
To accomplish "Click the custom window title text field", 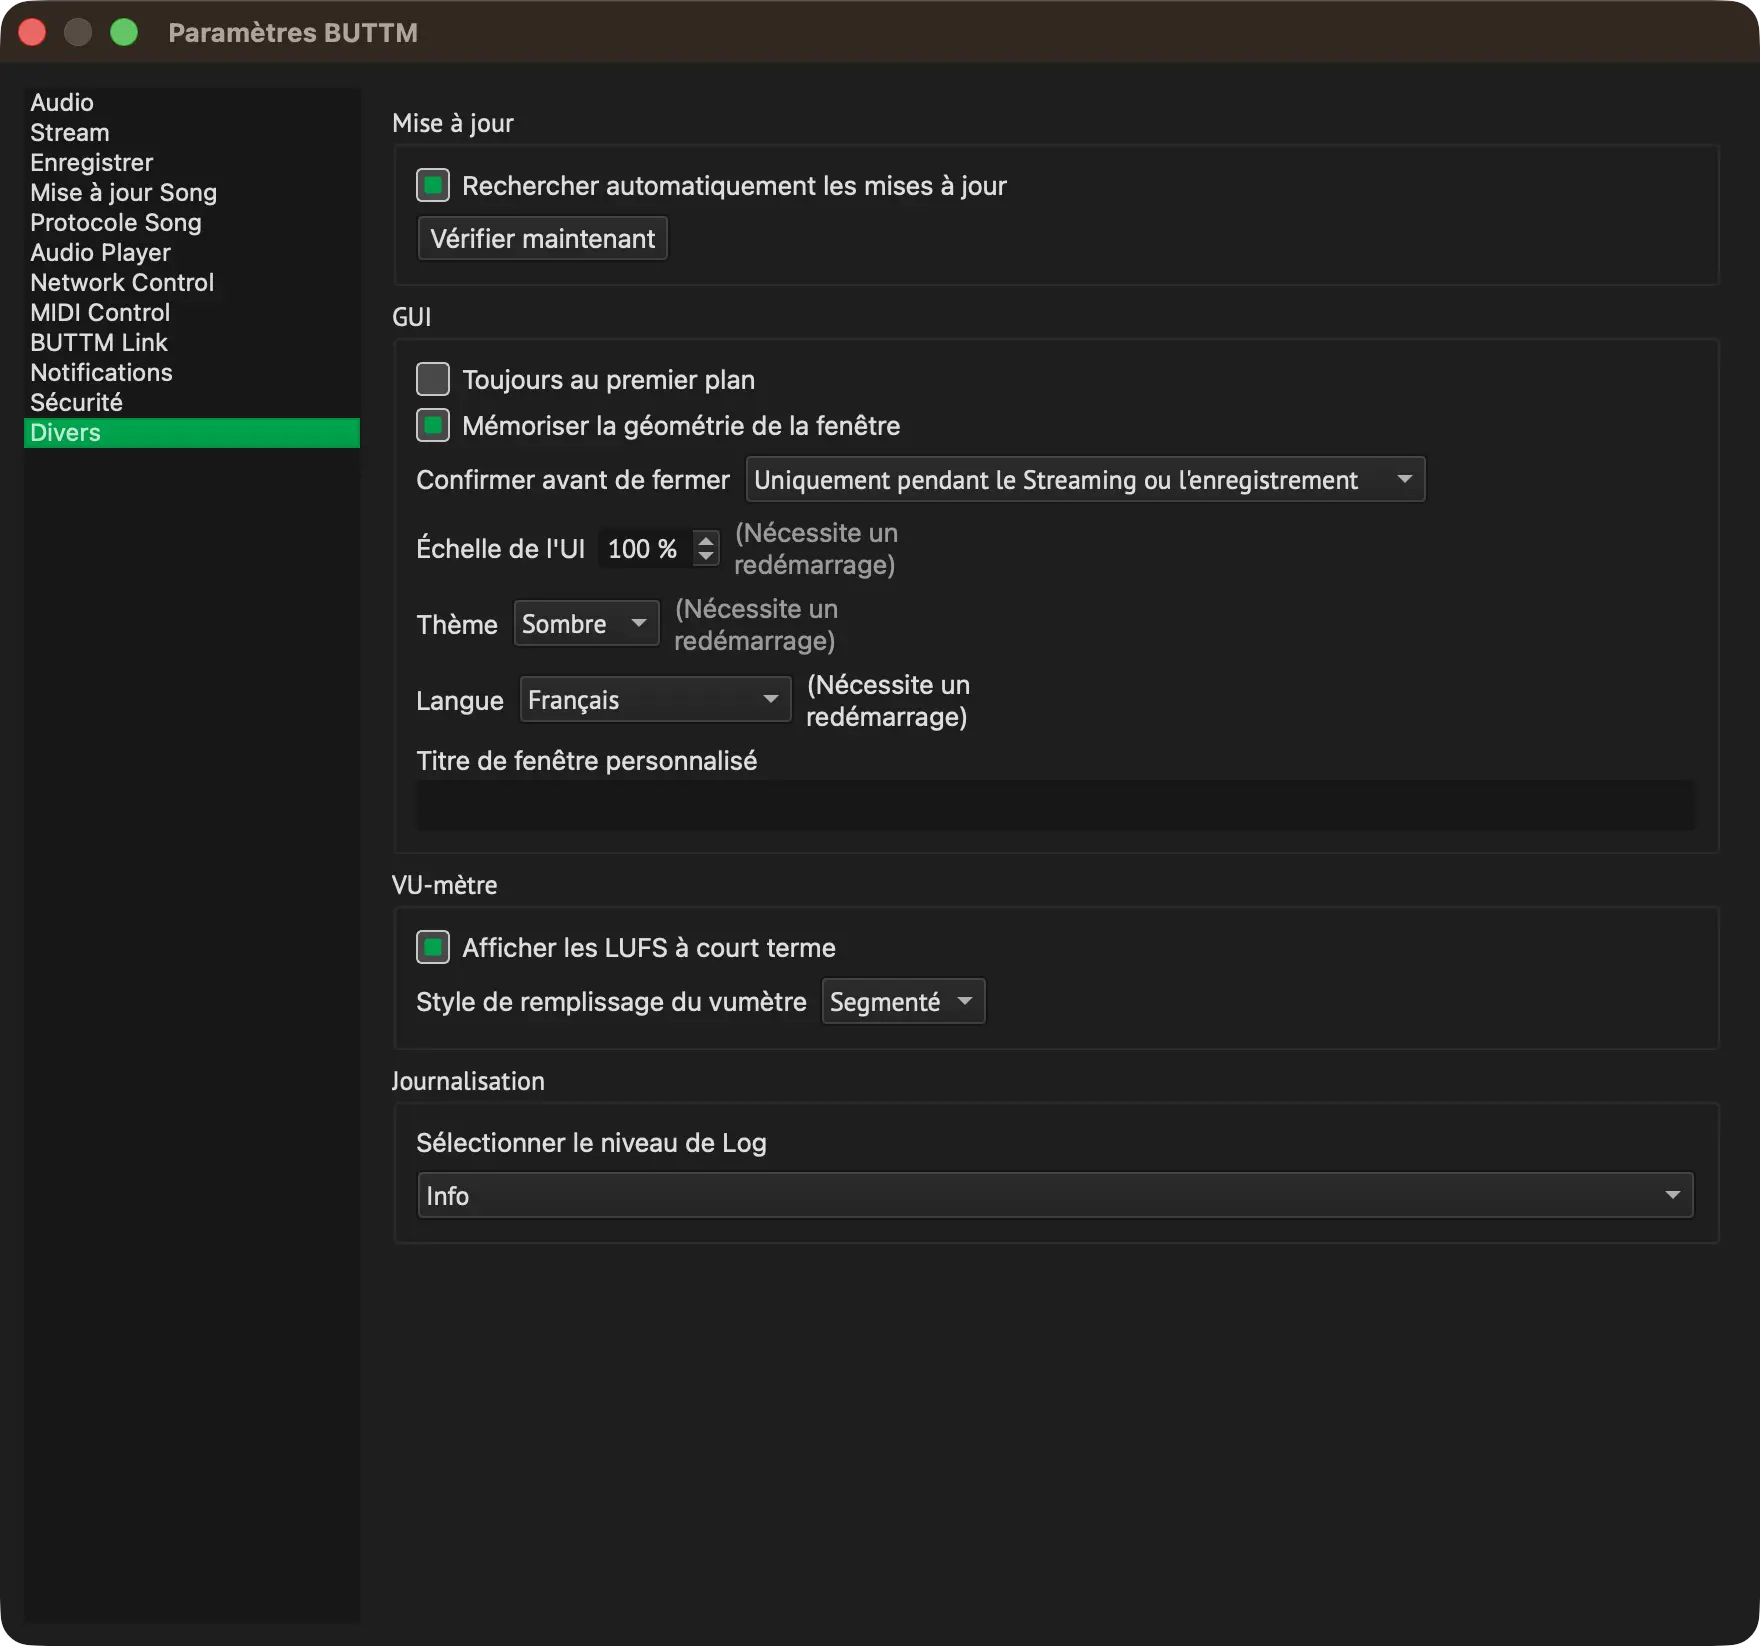I will coord(1055,805).
